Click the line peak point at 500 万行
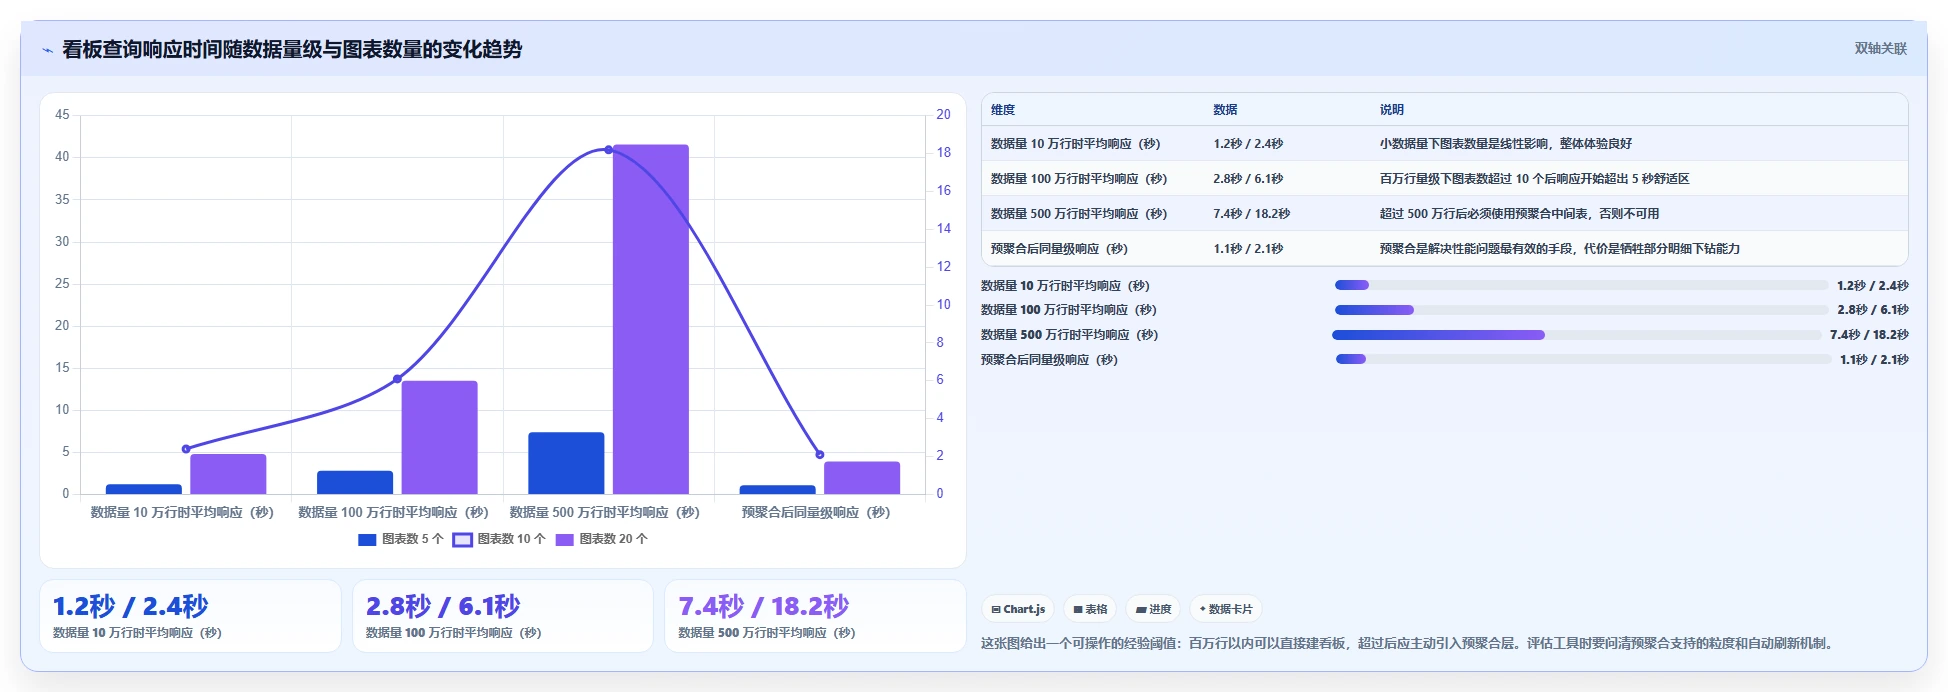The width and height of the screenshot is (1948, 692). [x=608, y=150]
